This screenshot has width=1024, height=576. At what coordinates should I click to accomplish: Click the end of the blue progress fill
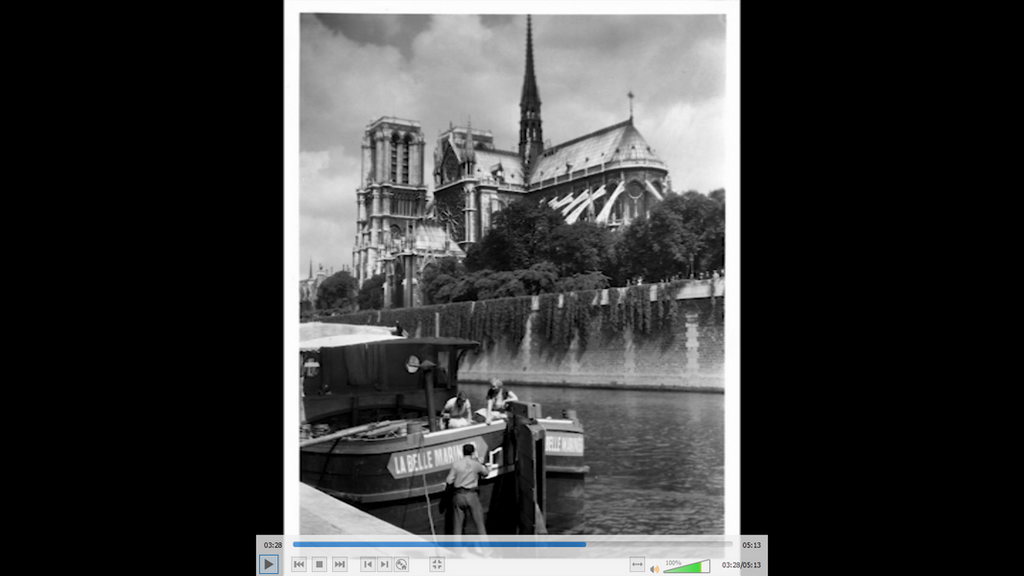click(585, 545)
